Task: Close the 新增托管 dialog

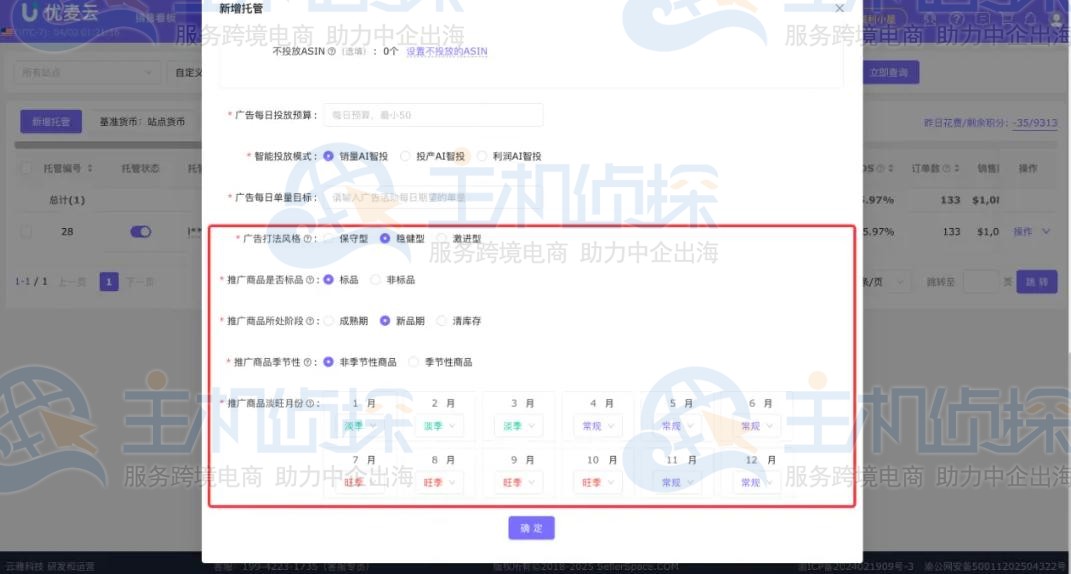Action: [x=839, y=8]
